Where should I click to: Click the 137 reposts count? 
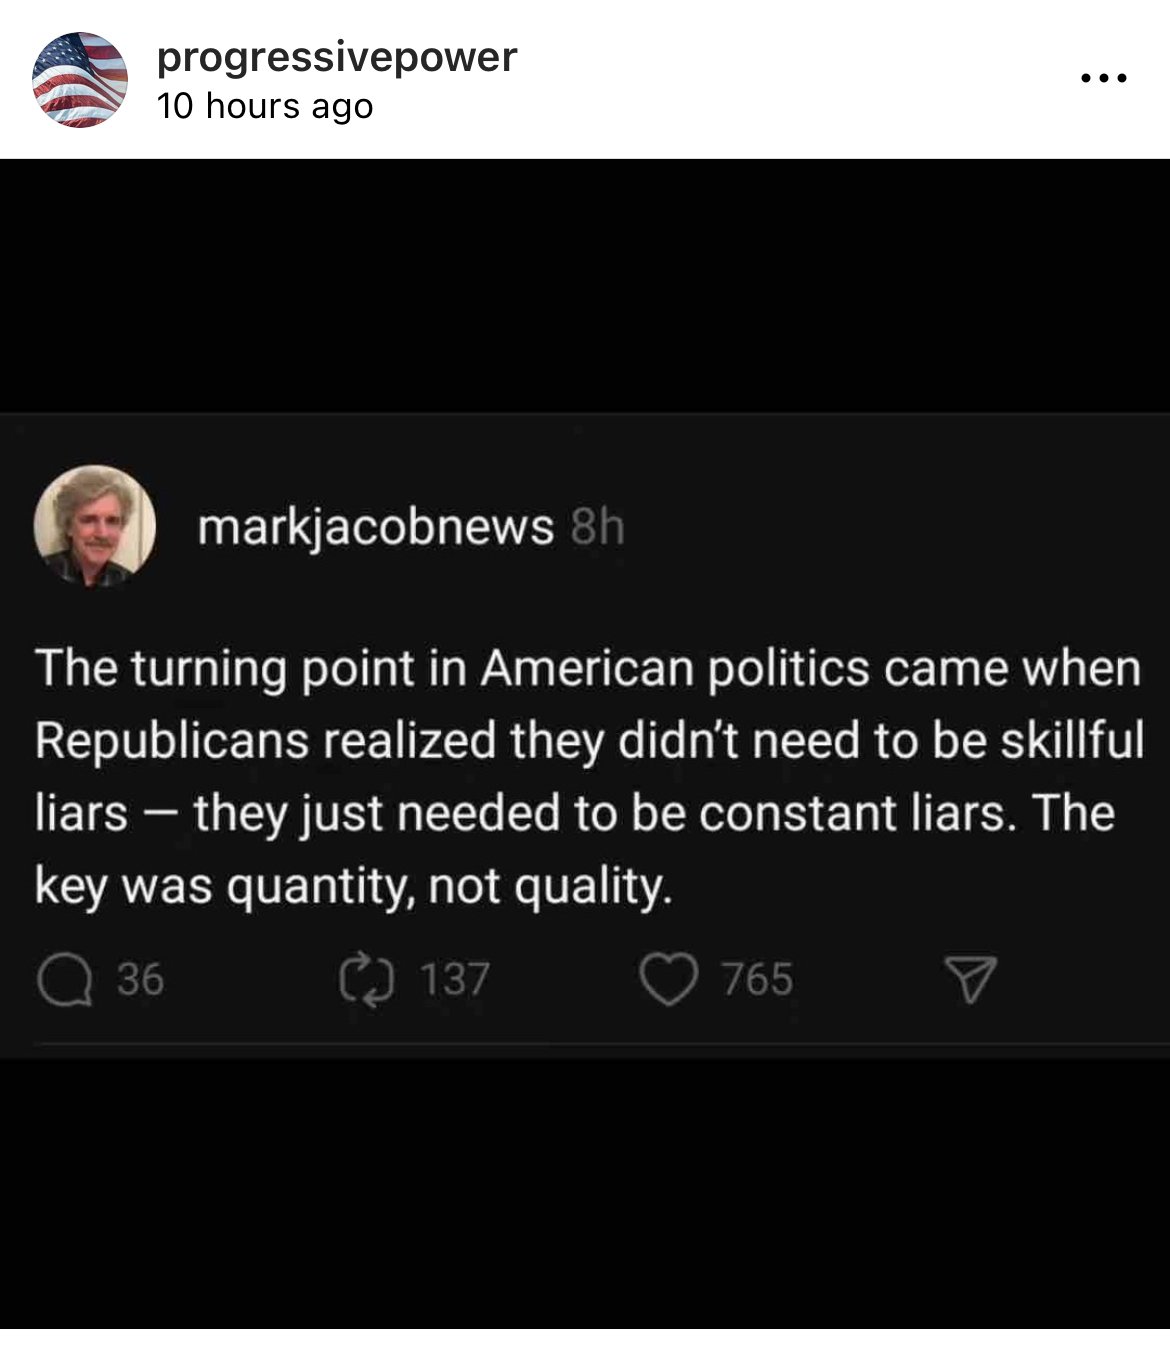pos(454,980)
